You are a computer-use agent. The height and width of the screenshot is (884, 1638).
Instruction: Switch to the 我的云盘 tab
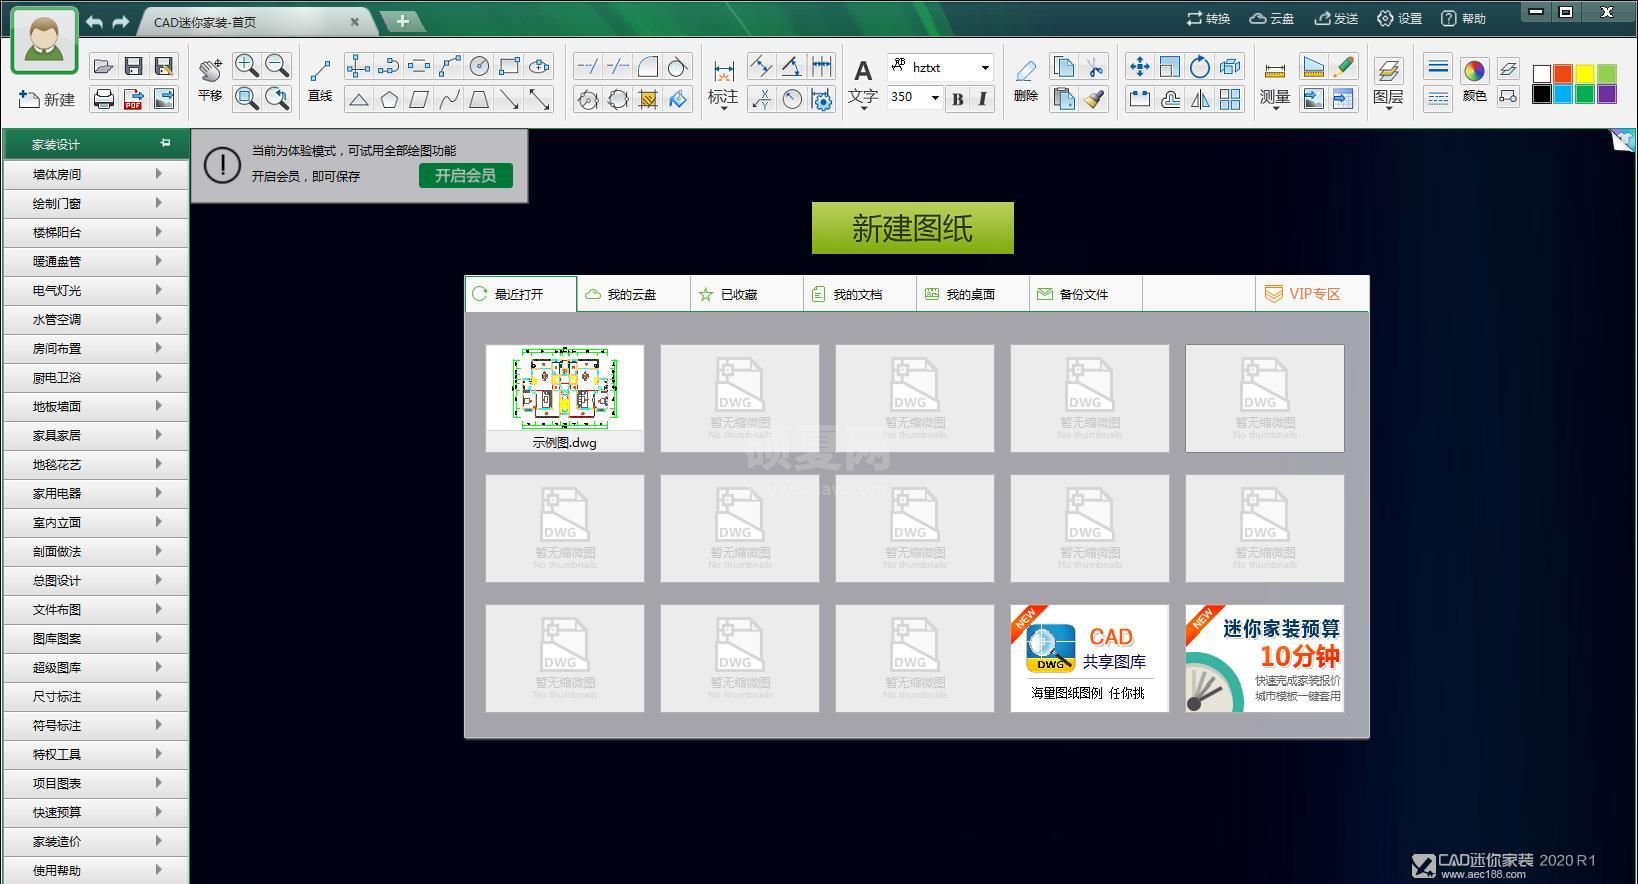(634, 294)
